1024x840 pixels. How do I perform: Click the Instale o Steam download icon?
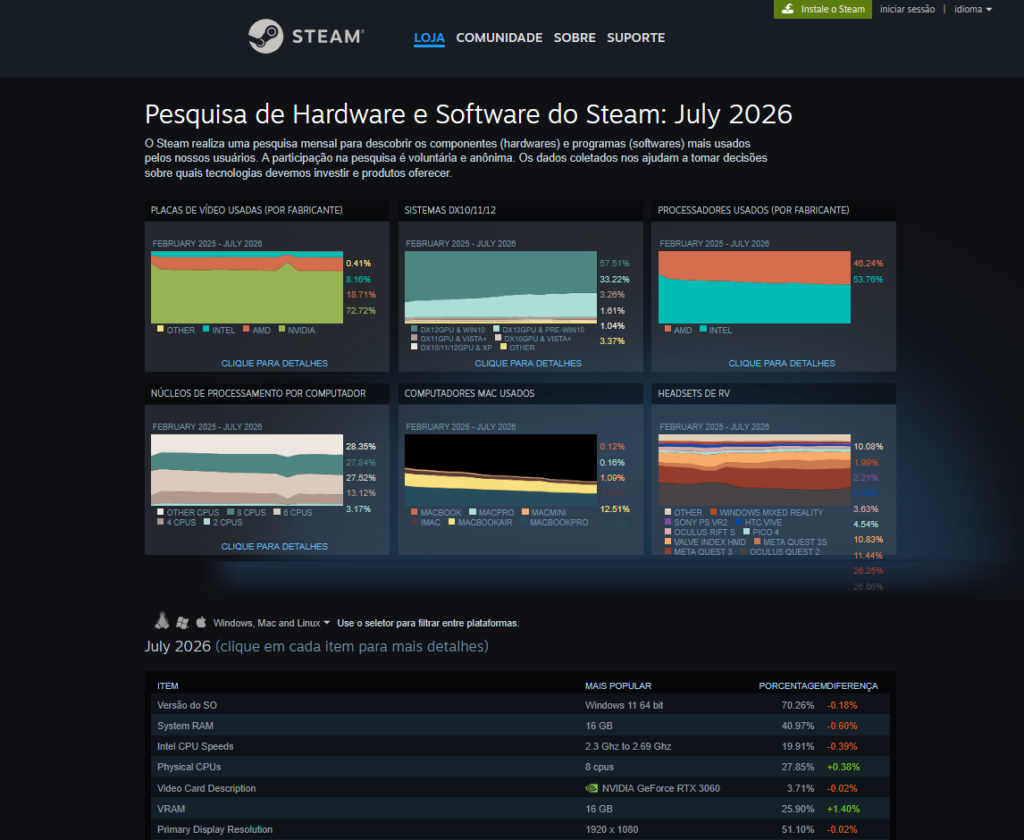[x=788, y=8]
